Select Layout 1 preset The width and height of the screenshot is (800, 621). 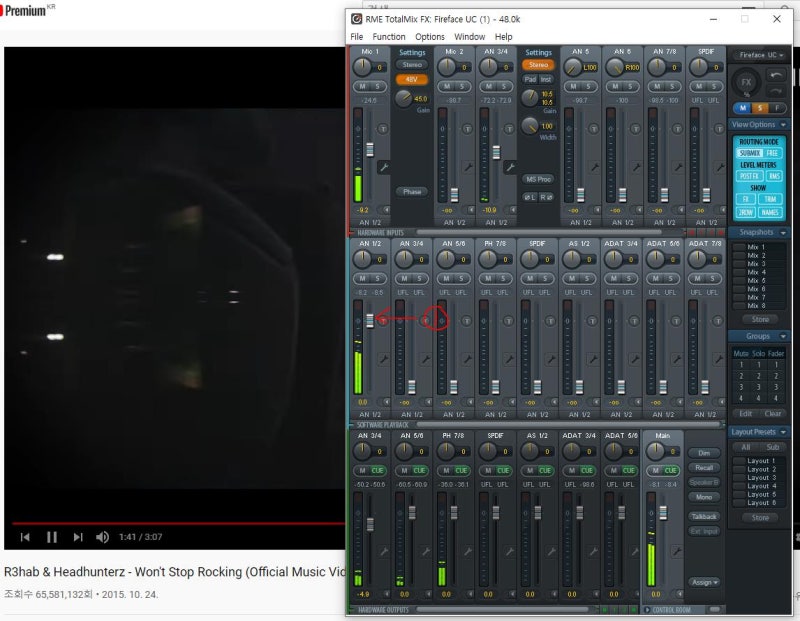pos(758,461)
